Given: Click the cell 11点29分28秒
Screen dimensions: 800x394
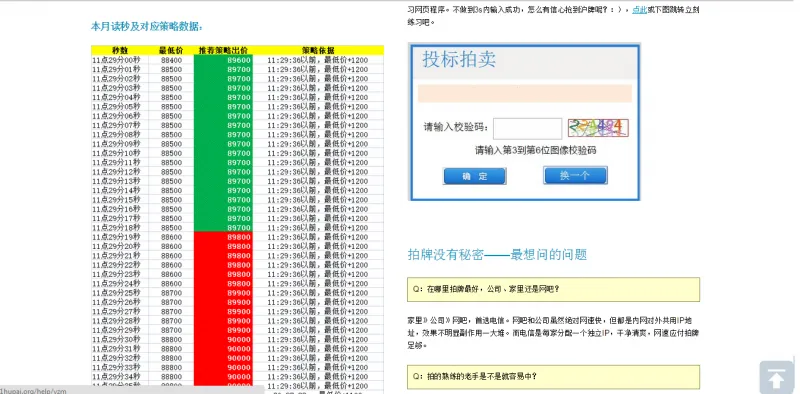Looking at the screenshot, I should coord(120,321).
